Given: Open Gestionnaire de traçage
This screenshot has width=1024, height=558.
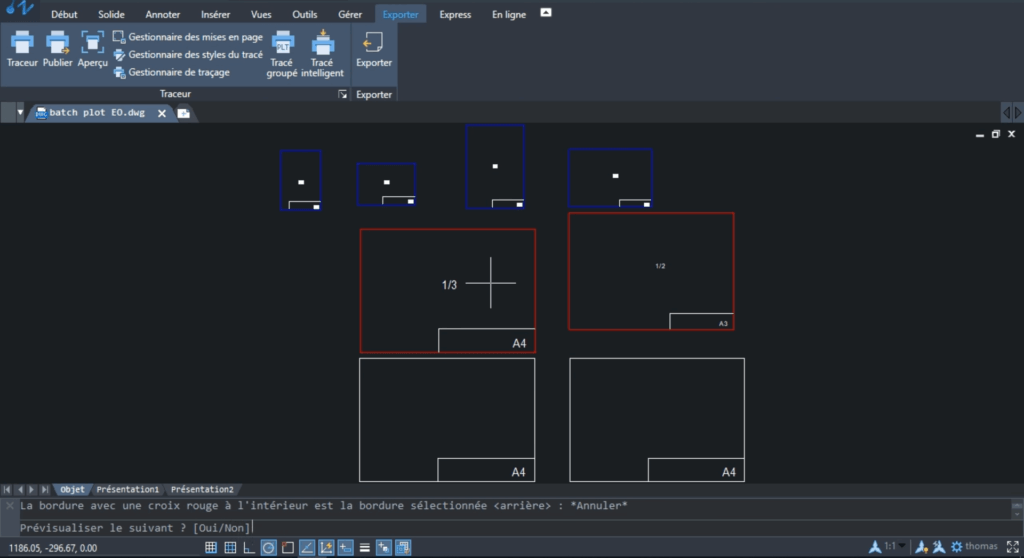Looking at the screenshot, I should (172, 73).
